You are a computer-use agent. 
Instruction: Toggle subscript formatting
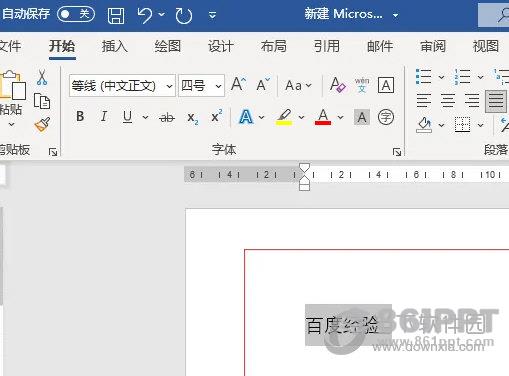[193, 117]
